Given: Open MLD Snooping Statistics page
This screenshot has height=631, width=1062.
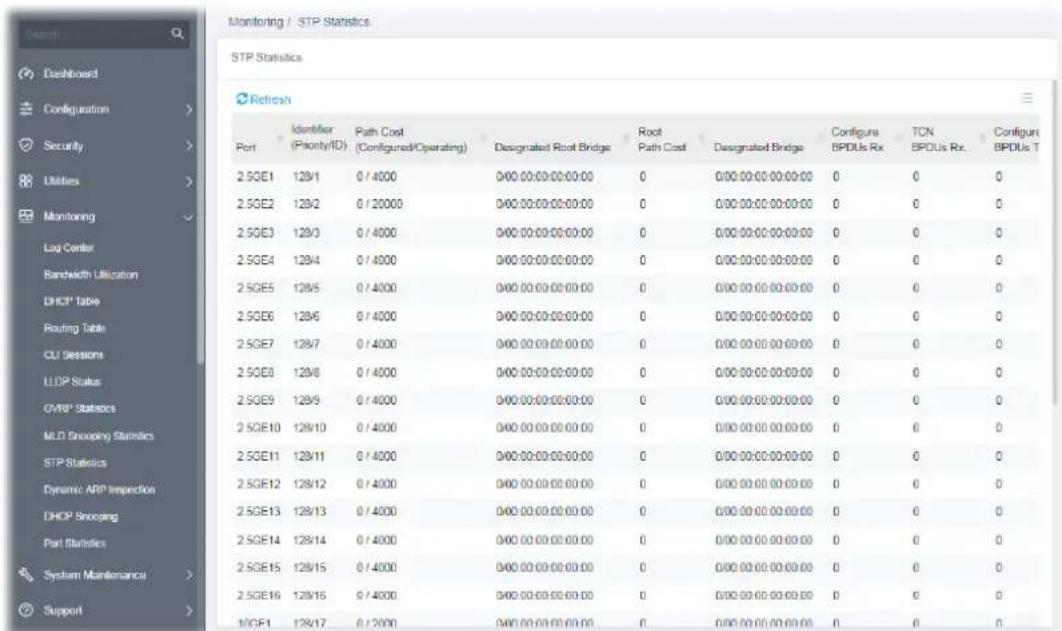Looking at the screenshot, I should coord(99,435).
